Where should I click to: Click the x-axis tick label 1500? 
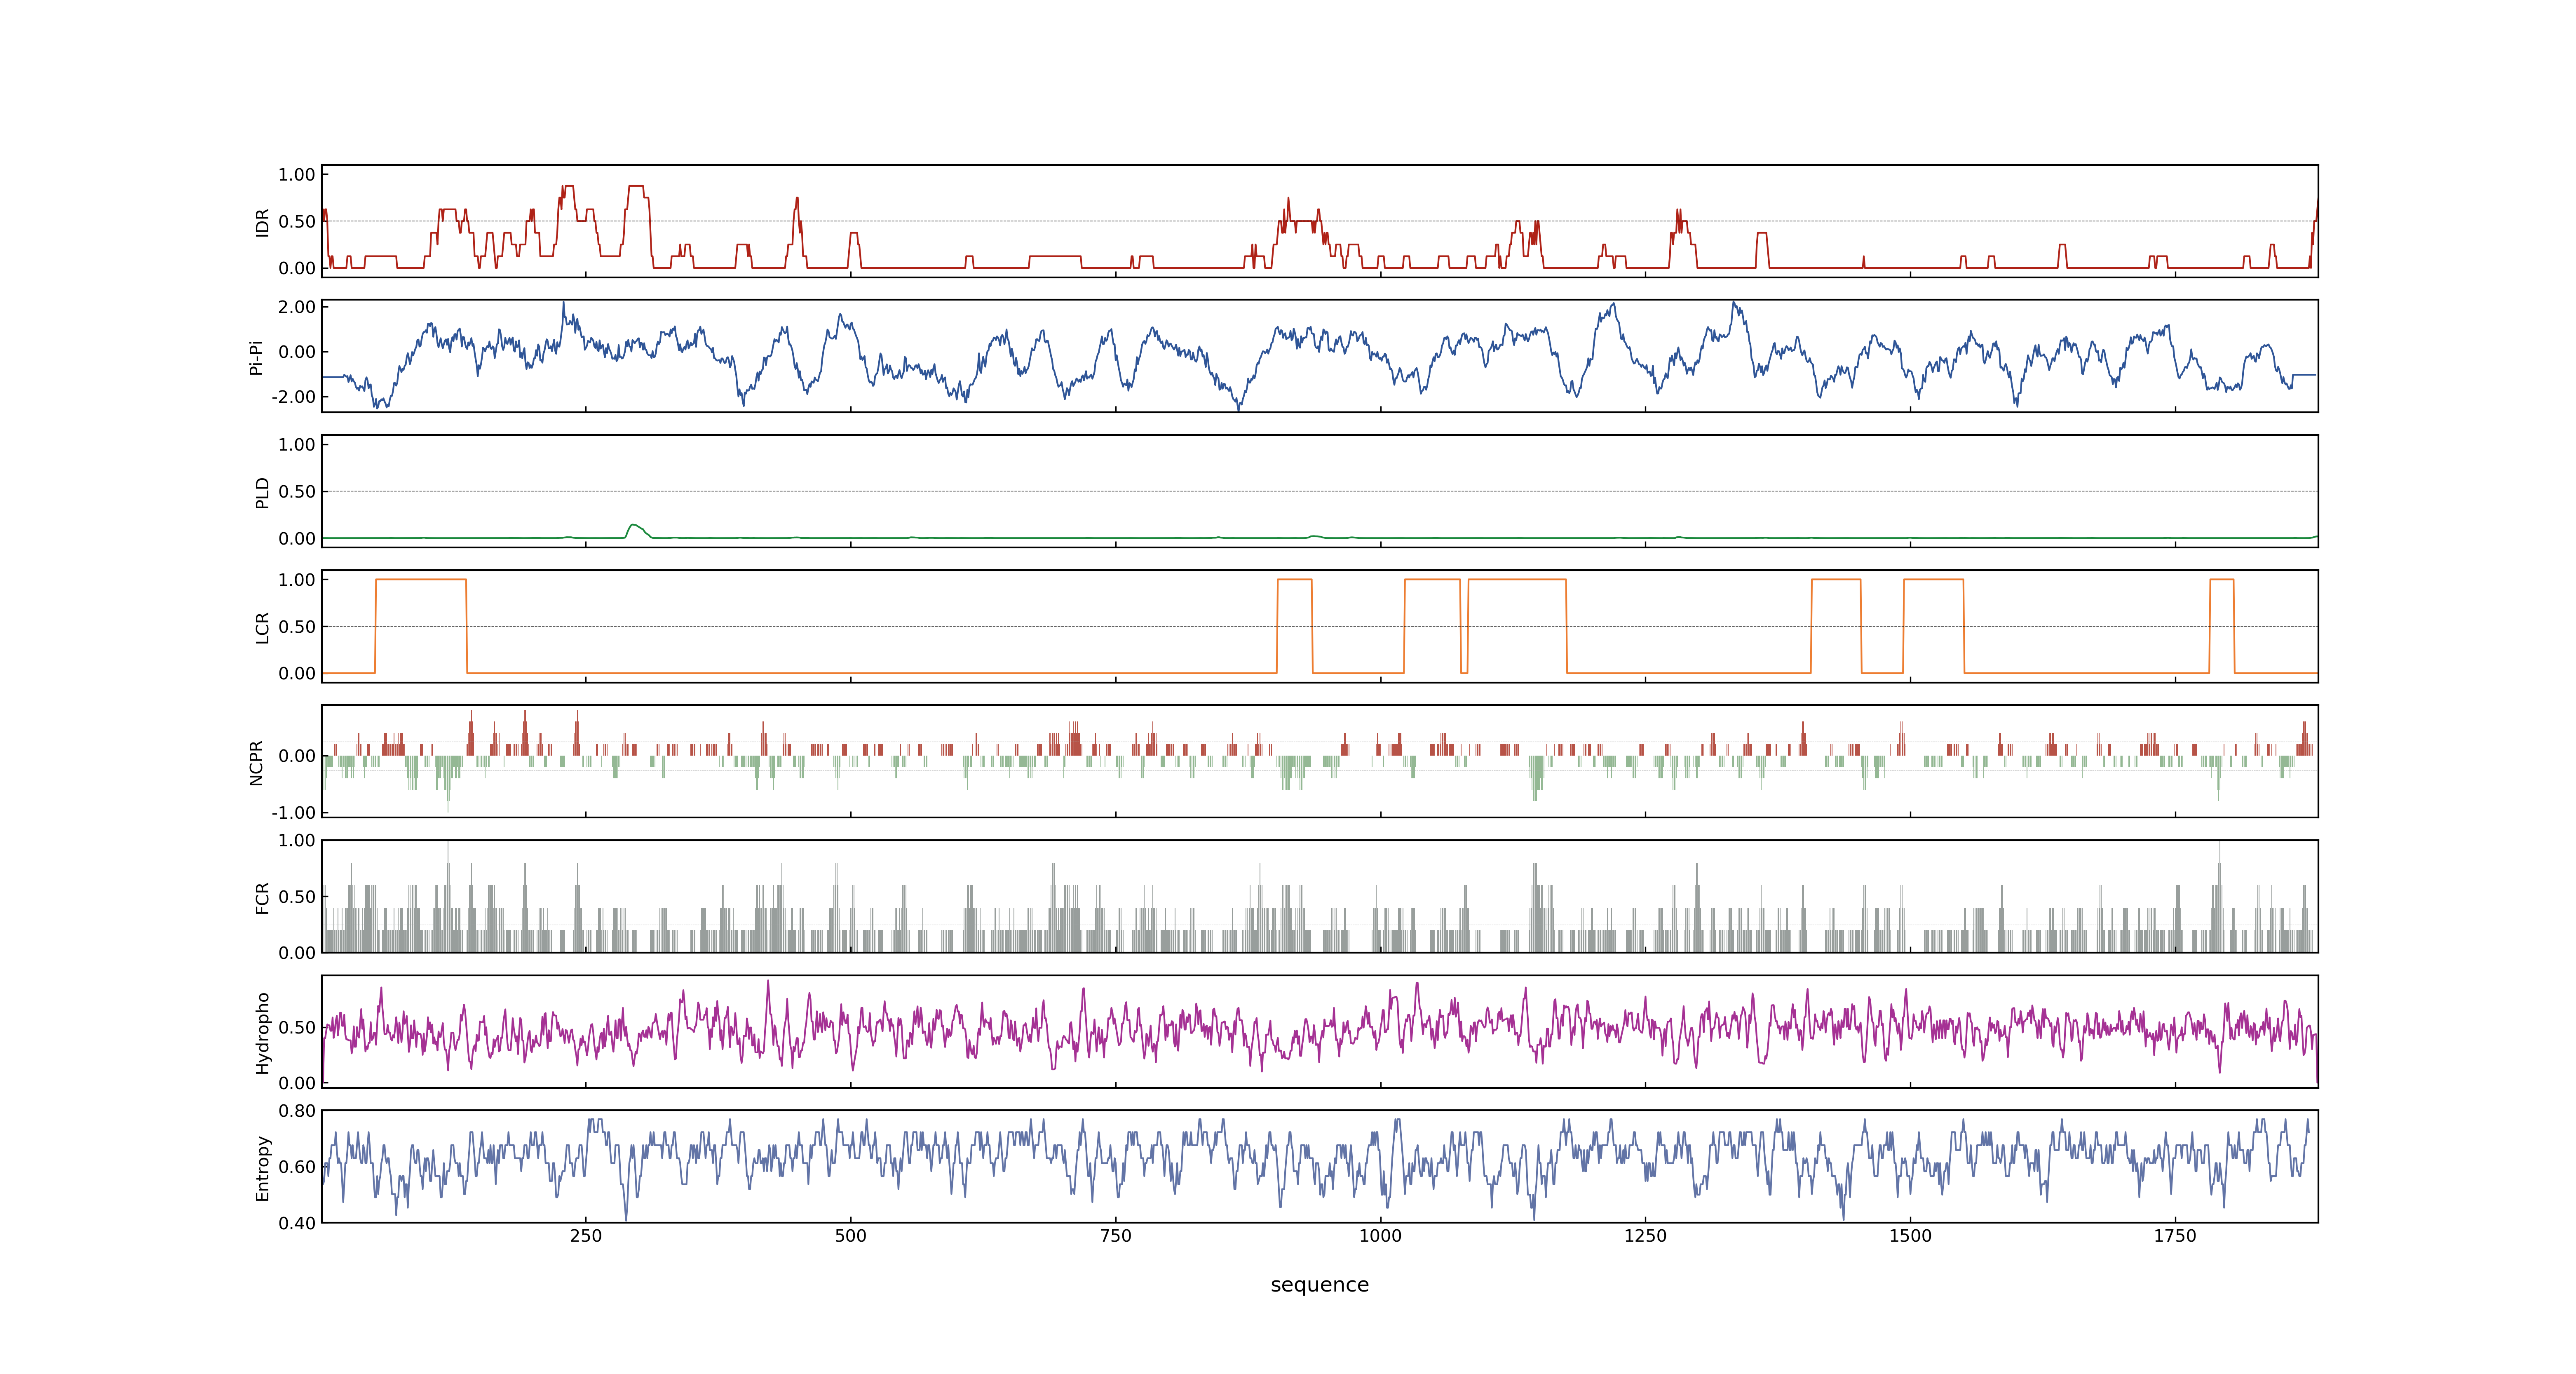tap(1910, 1236)
